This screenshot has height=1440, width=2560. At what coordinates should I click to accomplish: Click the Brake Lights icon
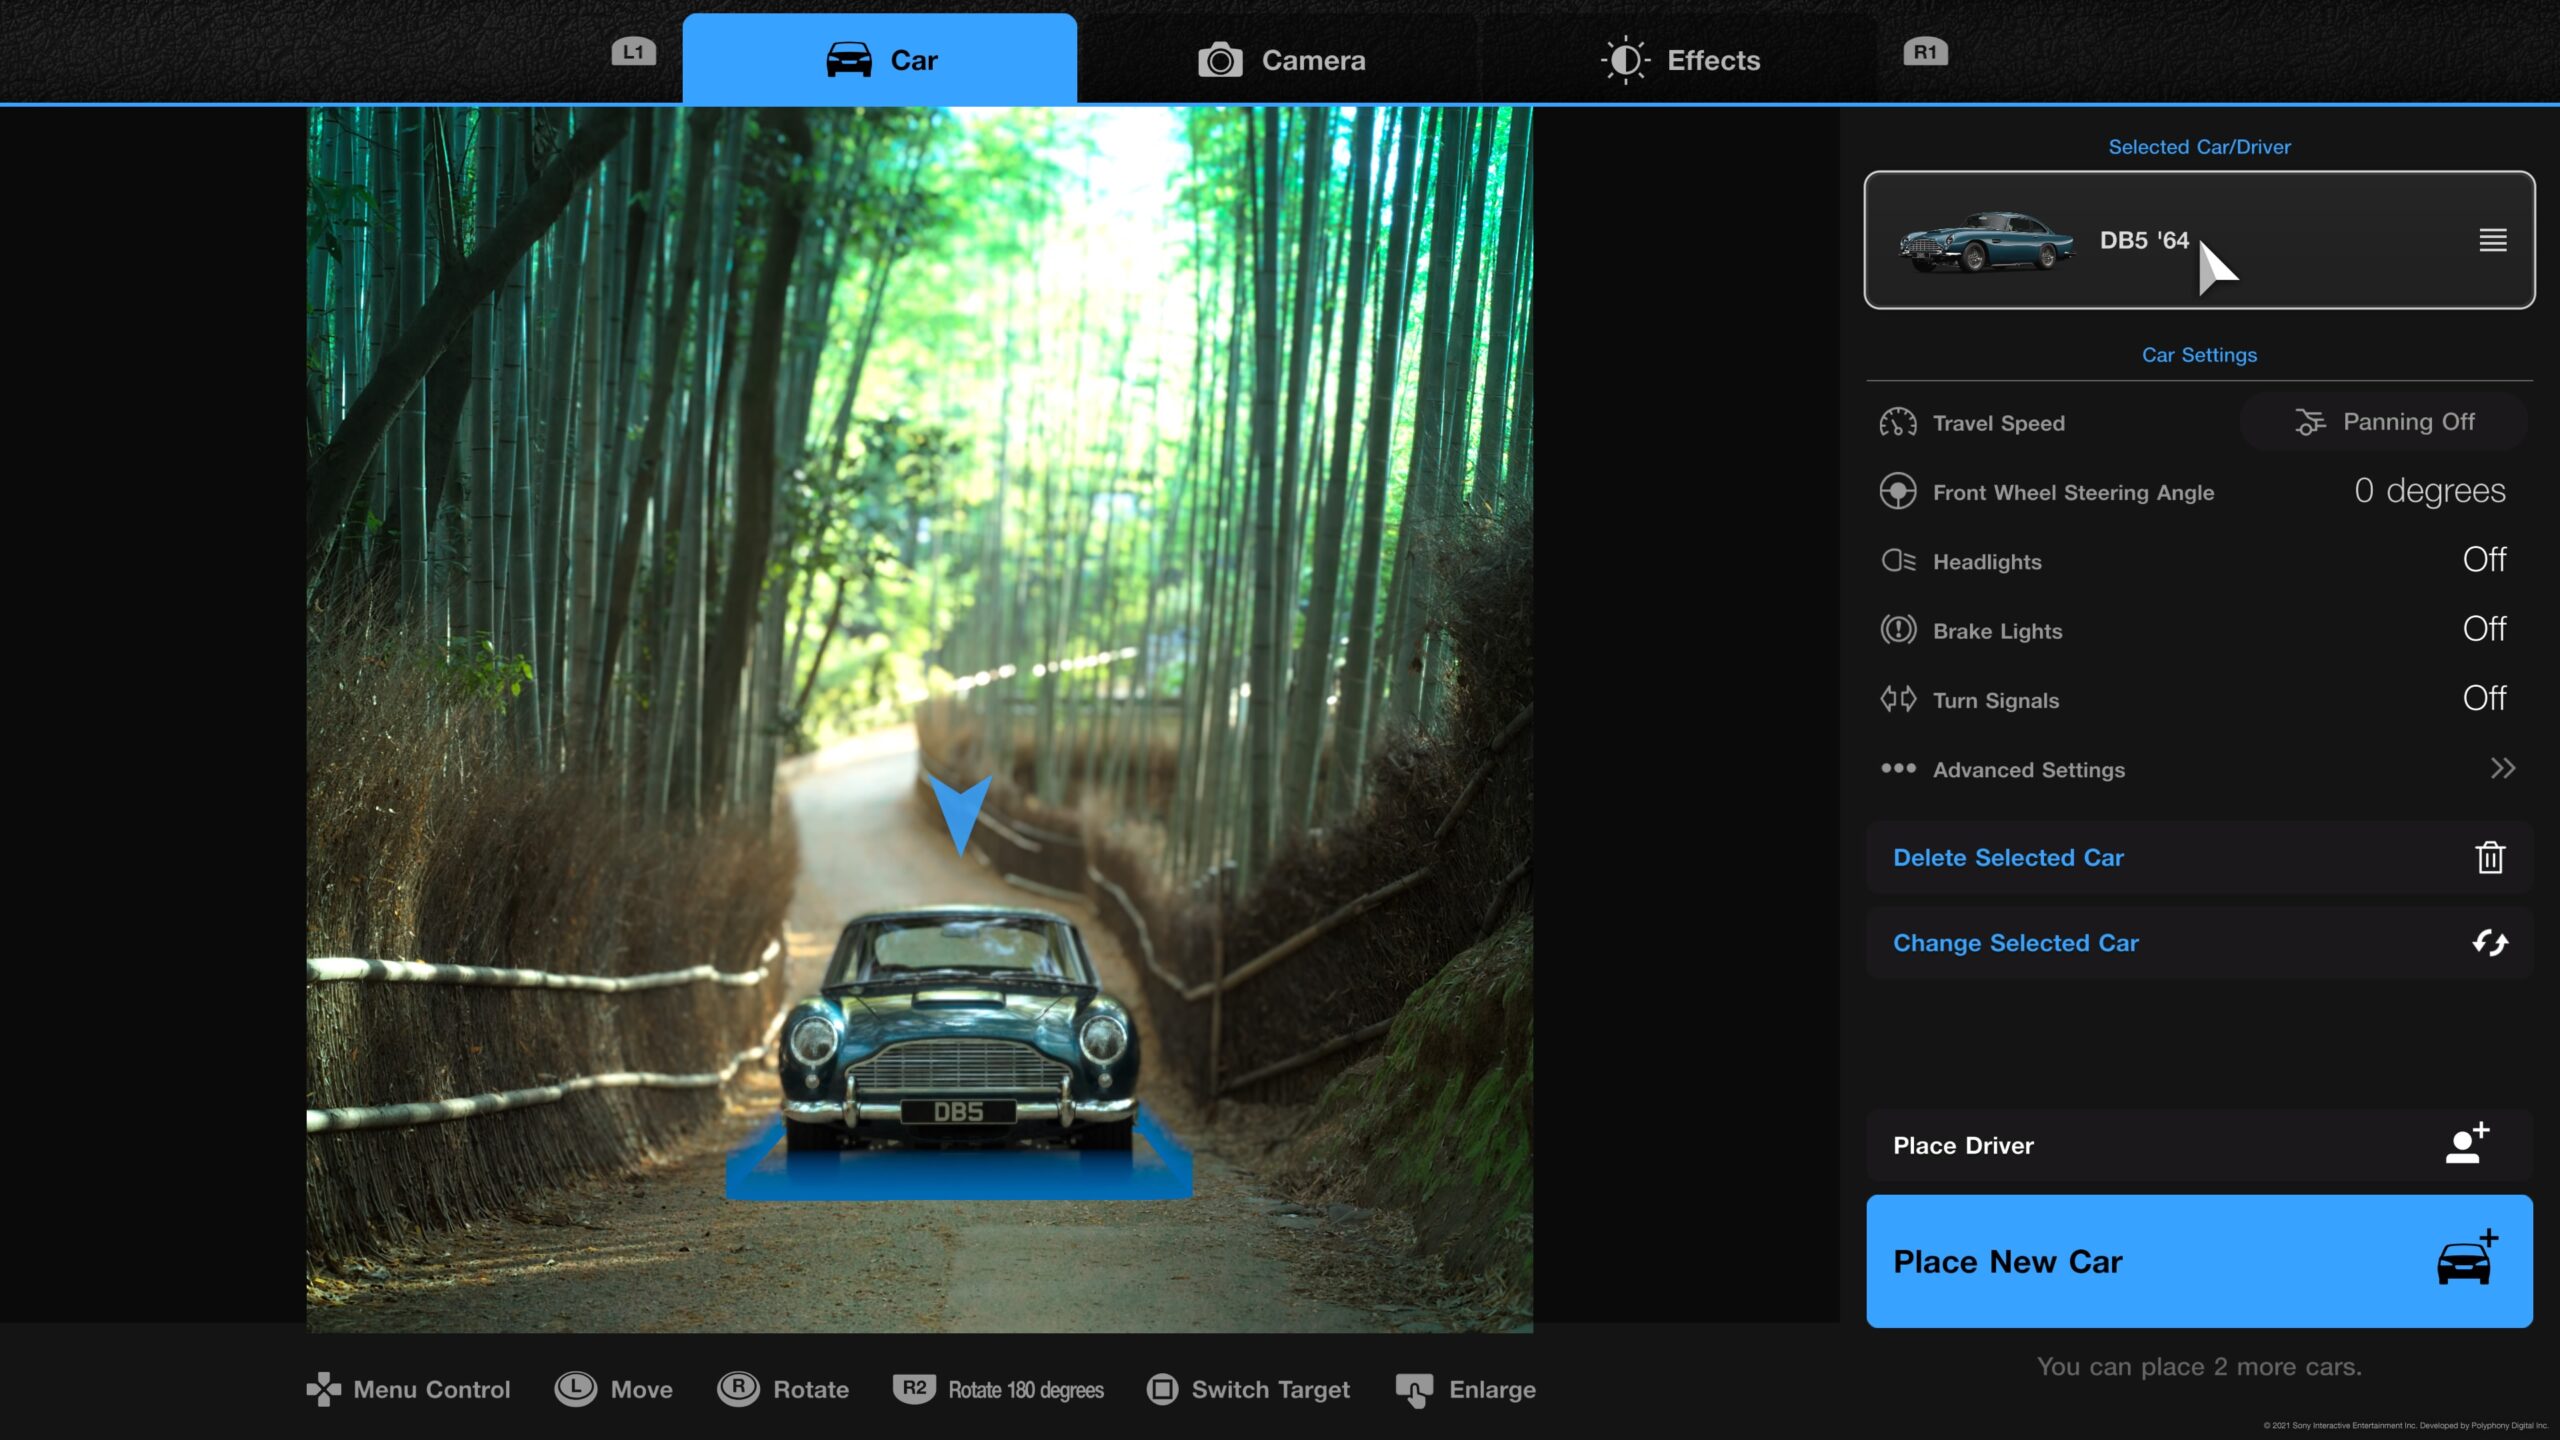click(x=1897, y=630)
